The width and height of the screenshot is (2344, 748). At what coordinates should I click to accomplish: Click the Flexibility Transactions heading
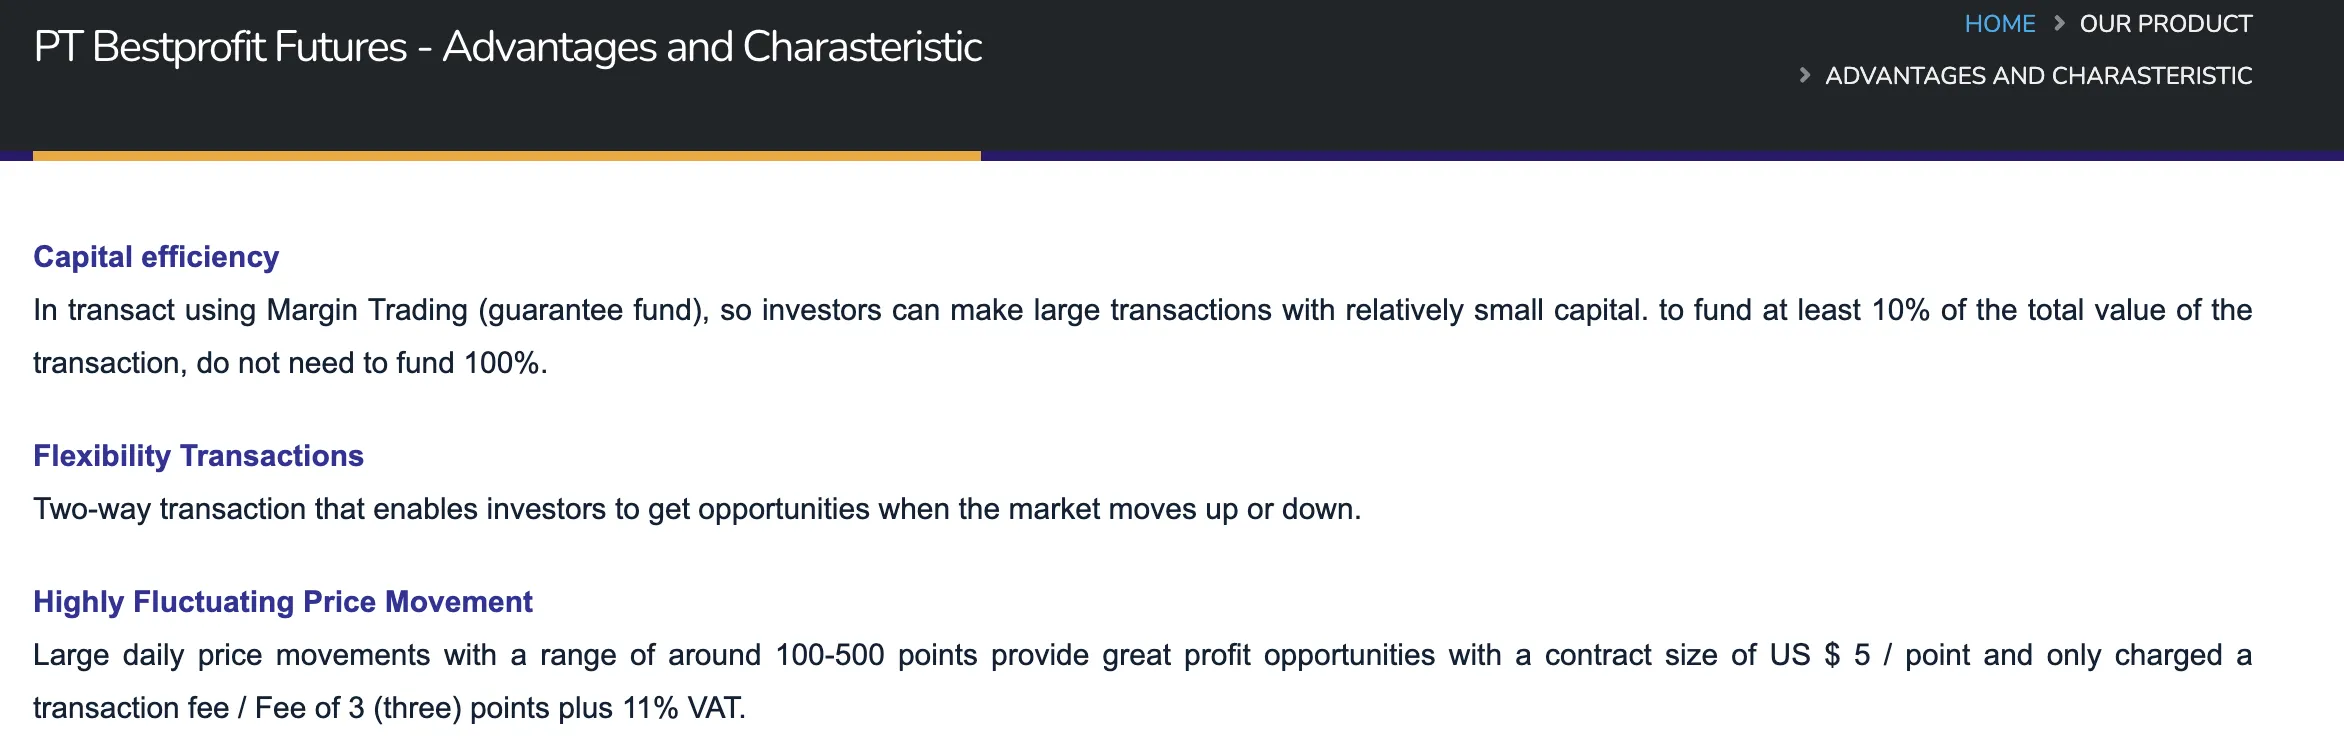tap(198, 456)
